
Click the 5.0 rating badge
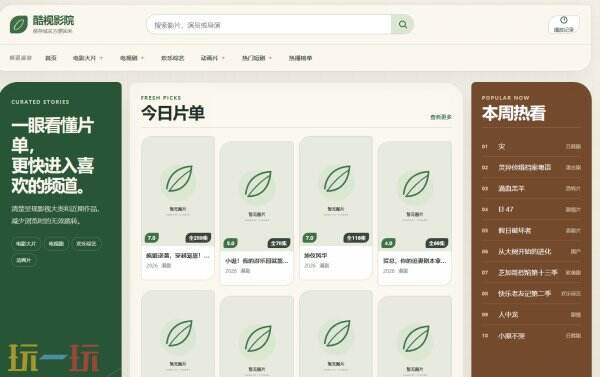click(230, 243)
